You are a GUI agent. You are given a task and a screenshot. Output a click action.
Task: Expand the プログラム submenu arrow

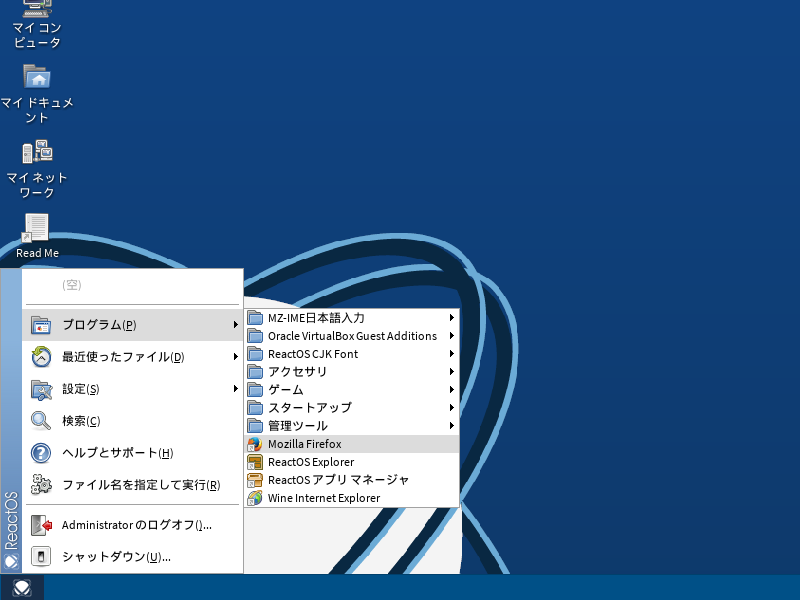pos(235,324)
